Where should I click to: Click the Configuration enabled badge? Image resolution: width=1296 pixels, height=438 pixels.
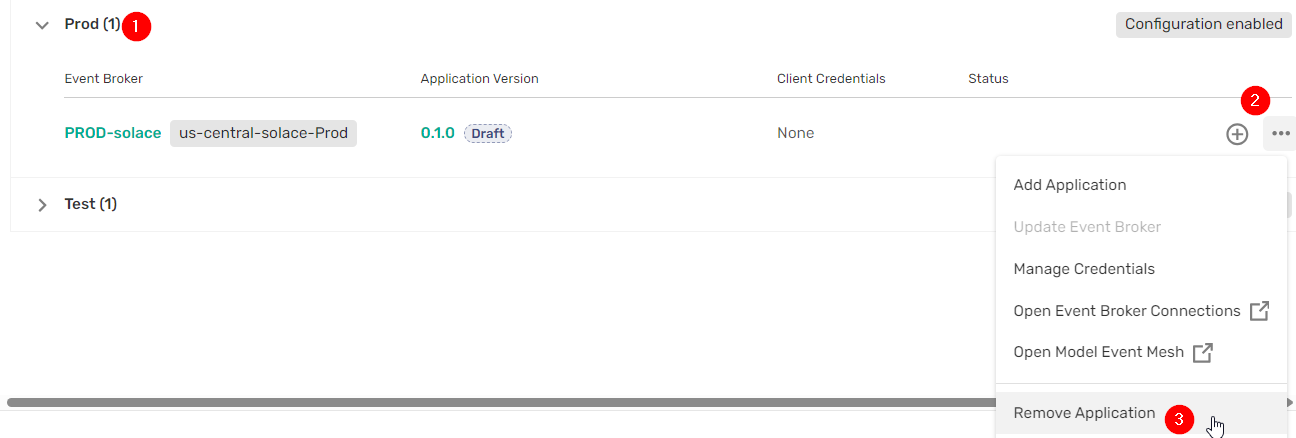(1203, 25)
